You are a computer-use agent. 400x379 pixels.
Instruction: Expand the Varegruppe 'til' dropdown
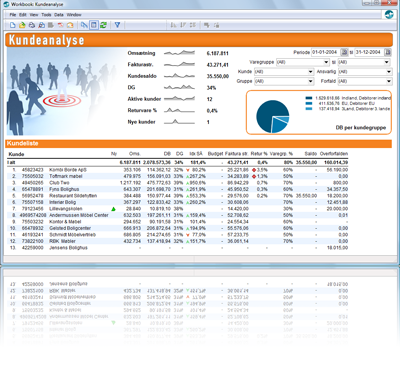click(x=386, y=62)
